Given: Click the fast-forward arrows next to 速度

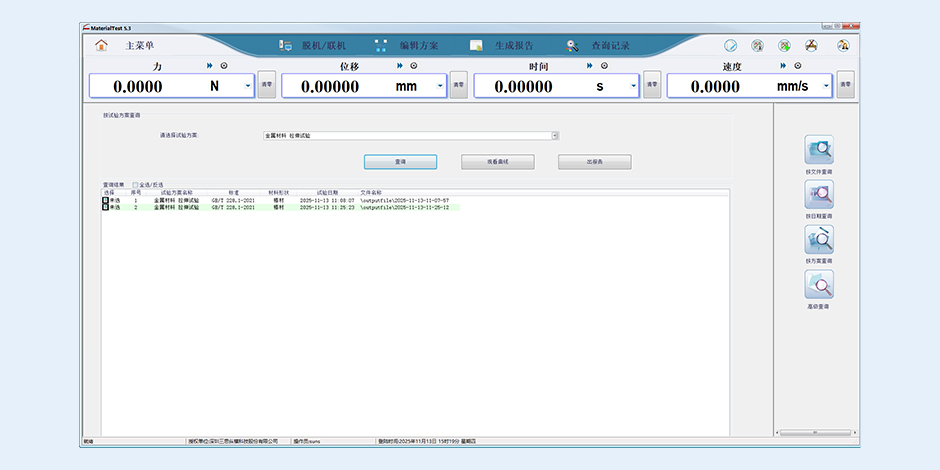Looking at the screenshot, I should [784, 66].
